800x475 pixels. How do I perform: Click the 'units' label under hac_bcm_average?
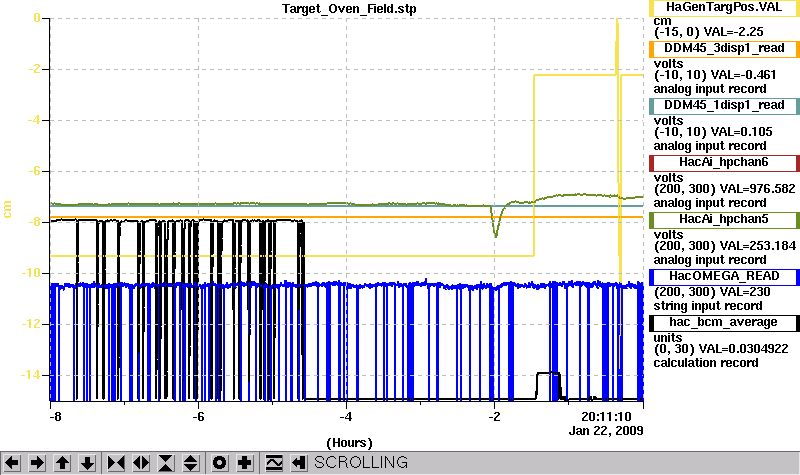tap(668, 338)
